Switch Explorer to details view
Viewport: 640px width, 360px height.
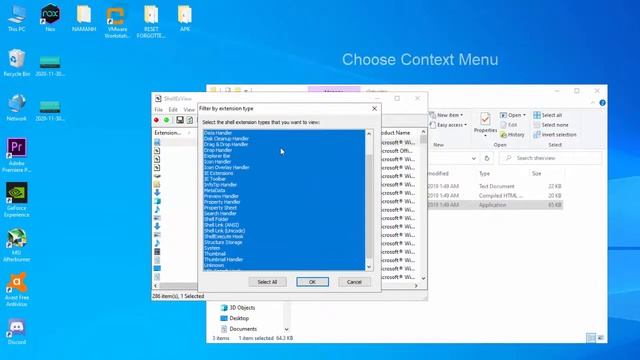click(591, 338)
